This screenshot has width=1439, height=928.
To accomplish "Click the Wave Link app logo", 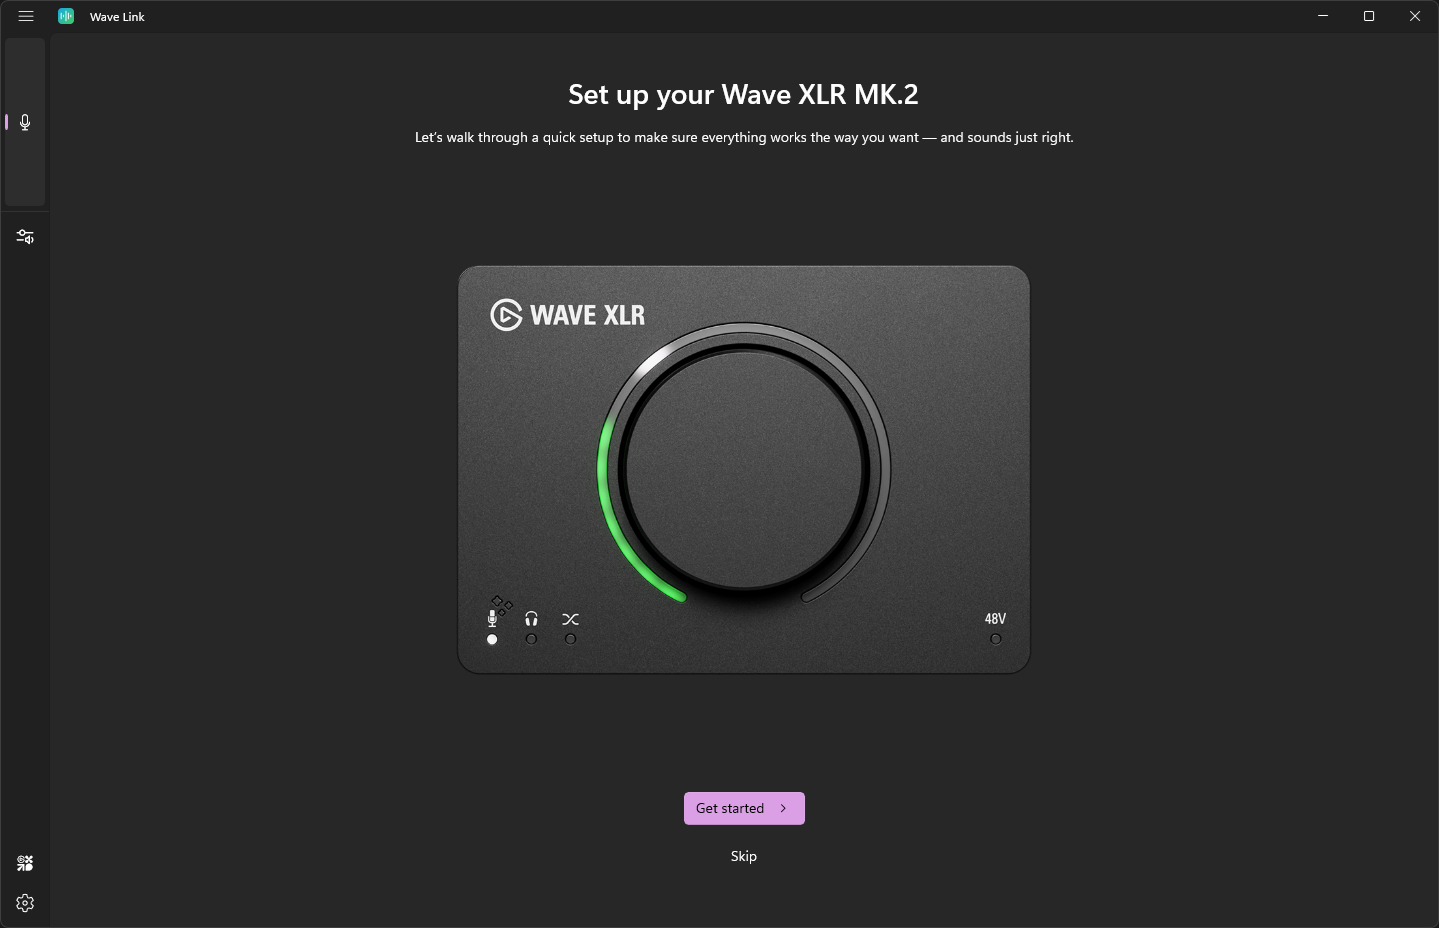I will pyautogui.click(x=66, y=16).
